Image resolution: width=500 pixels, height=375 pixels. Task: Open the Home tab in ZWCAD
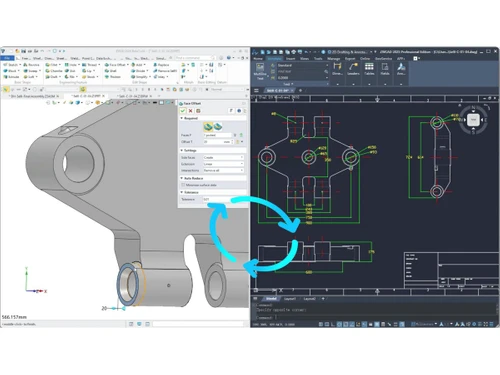coord(258,59)
